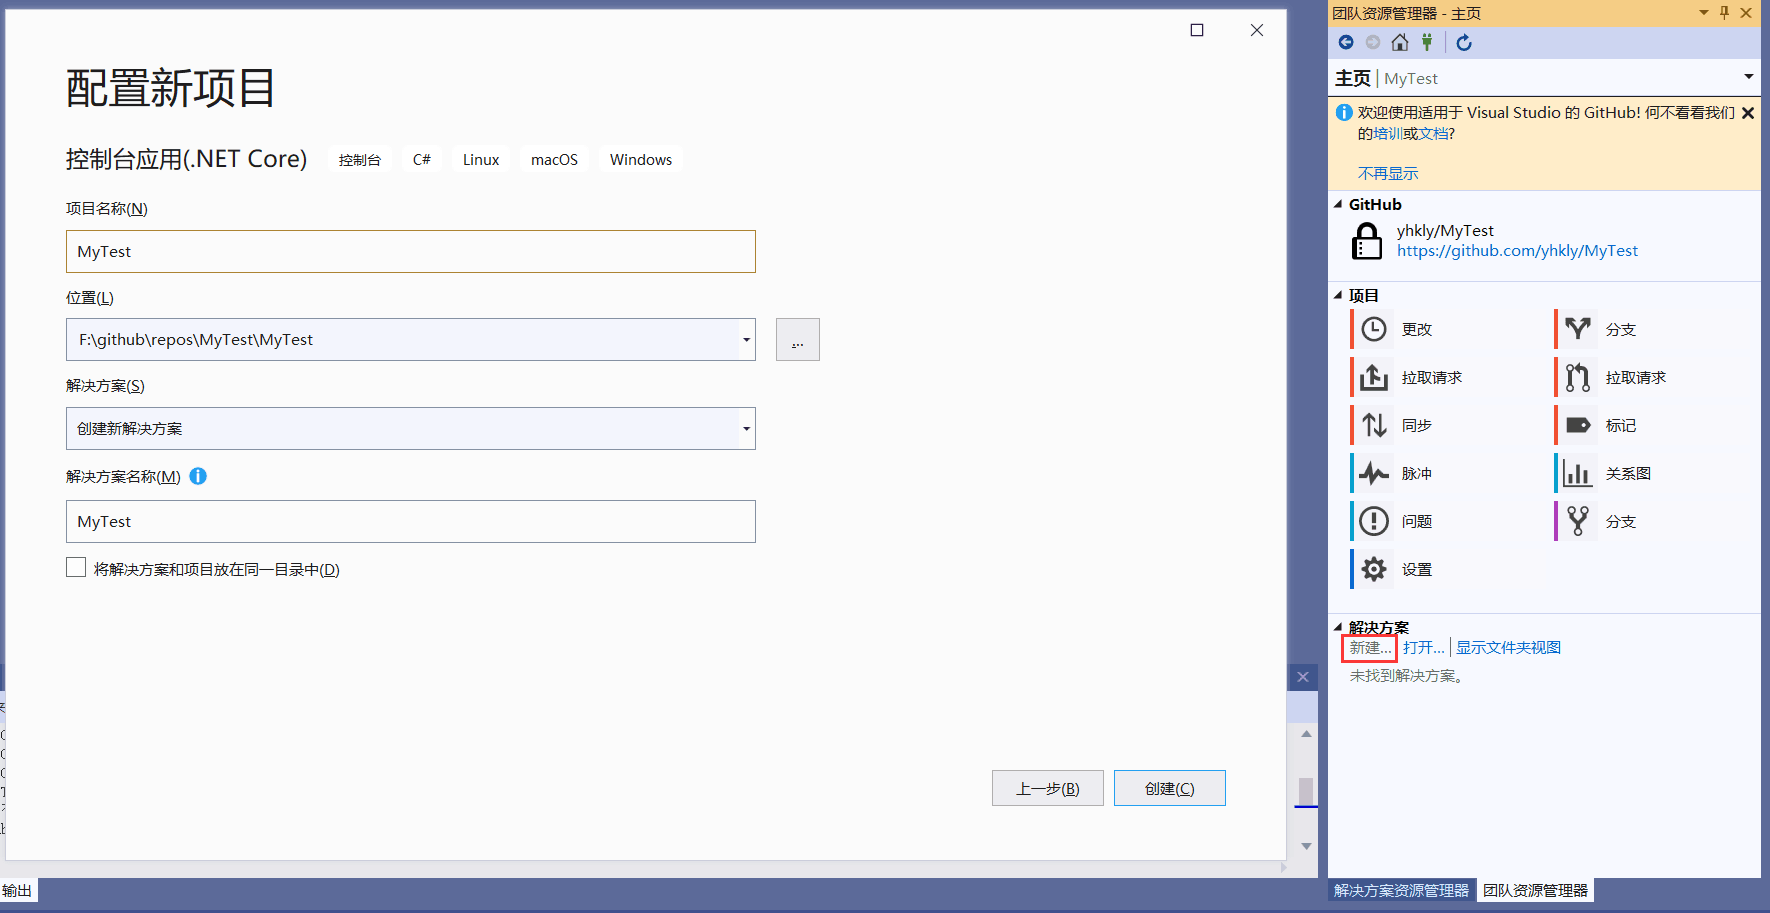Image resolution: width=1770 pixels, height=913 pixels.
Task: Click 创建 button to create project
Action: coord(1170,788)
